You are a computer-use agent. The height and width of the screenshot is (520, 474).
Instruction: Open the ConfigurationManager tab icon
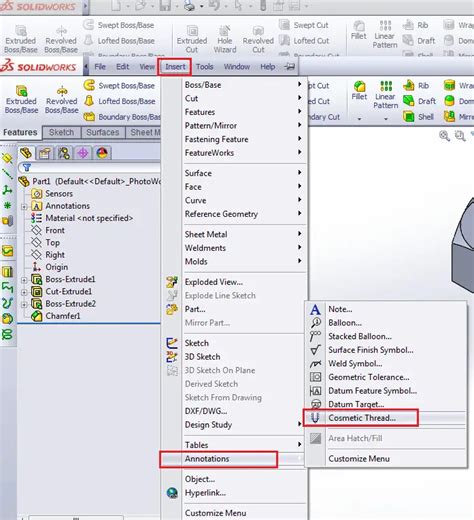tap(64, 153)
